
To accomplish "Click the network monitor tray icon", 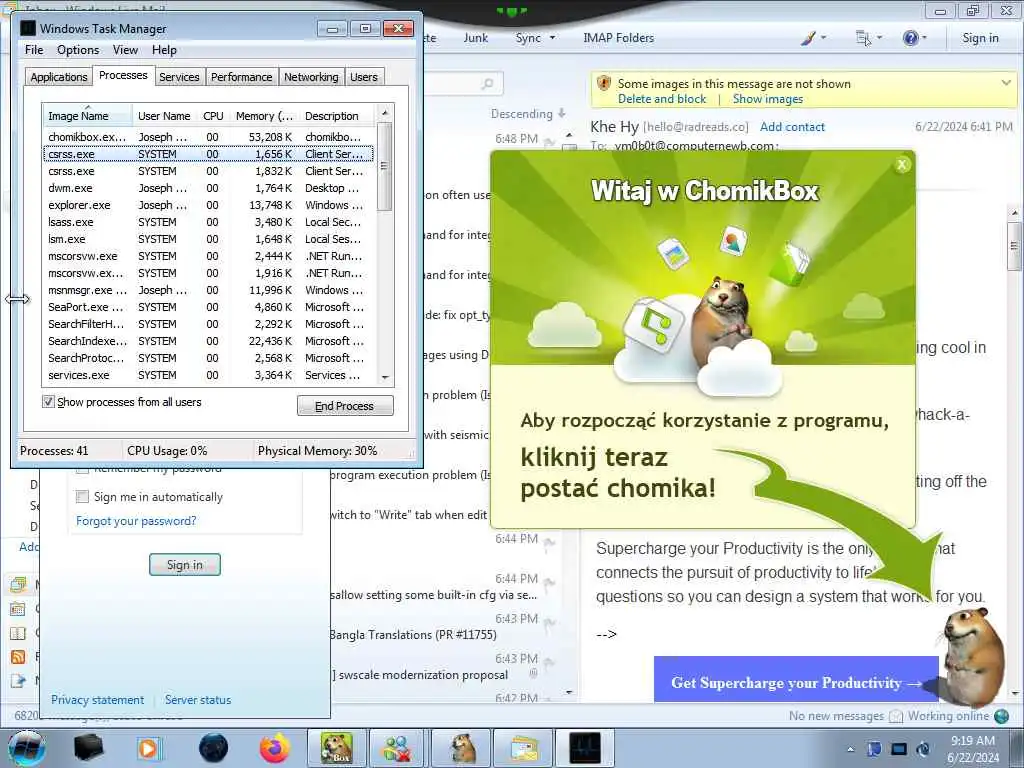I will tap(899, 749).
